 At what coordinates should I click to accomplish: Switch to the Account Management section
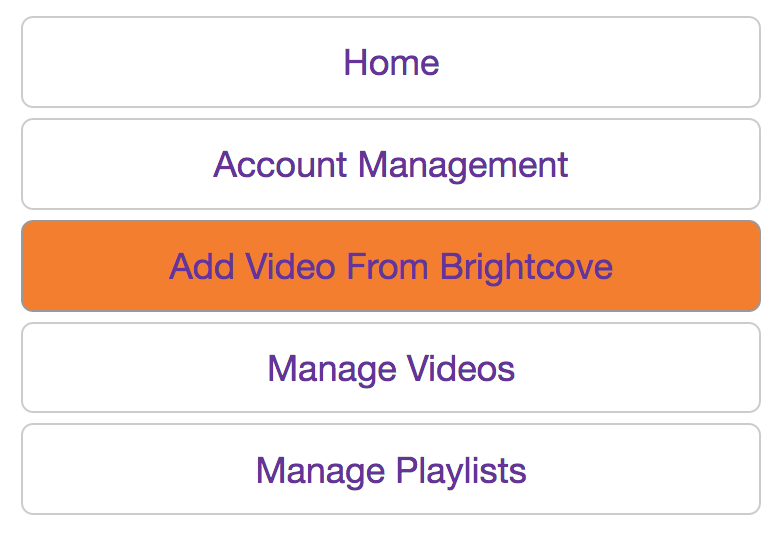point(391,165)
